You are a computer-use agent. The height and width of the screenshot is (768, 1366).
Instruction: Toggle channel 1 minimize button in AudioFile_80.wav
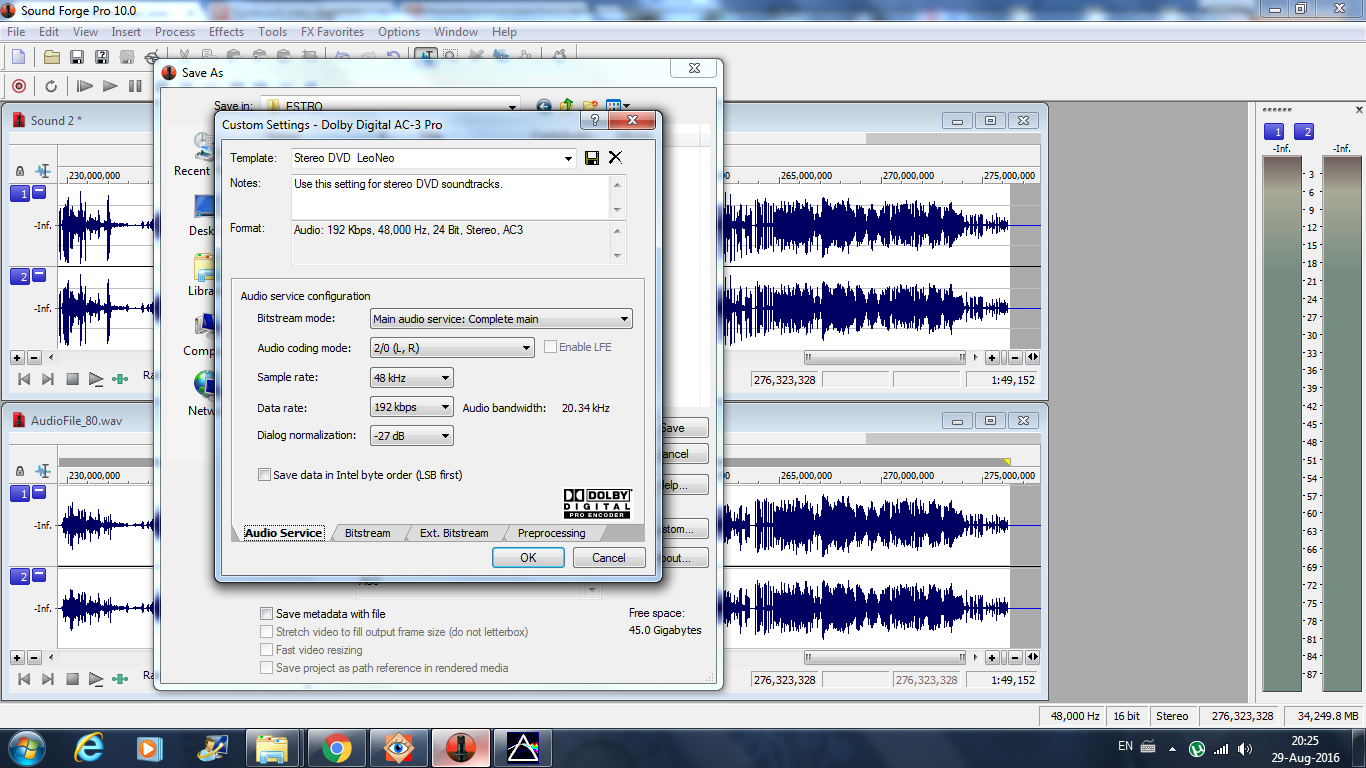[x=39, y=492]
